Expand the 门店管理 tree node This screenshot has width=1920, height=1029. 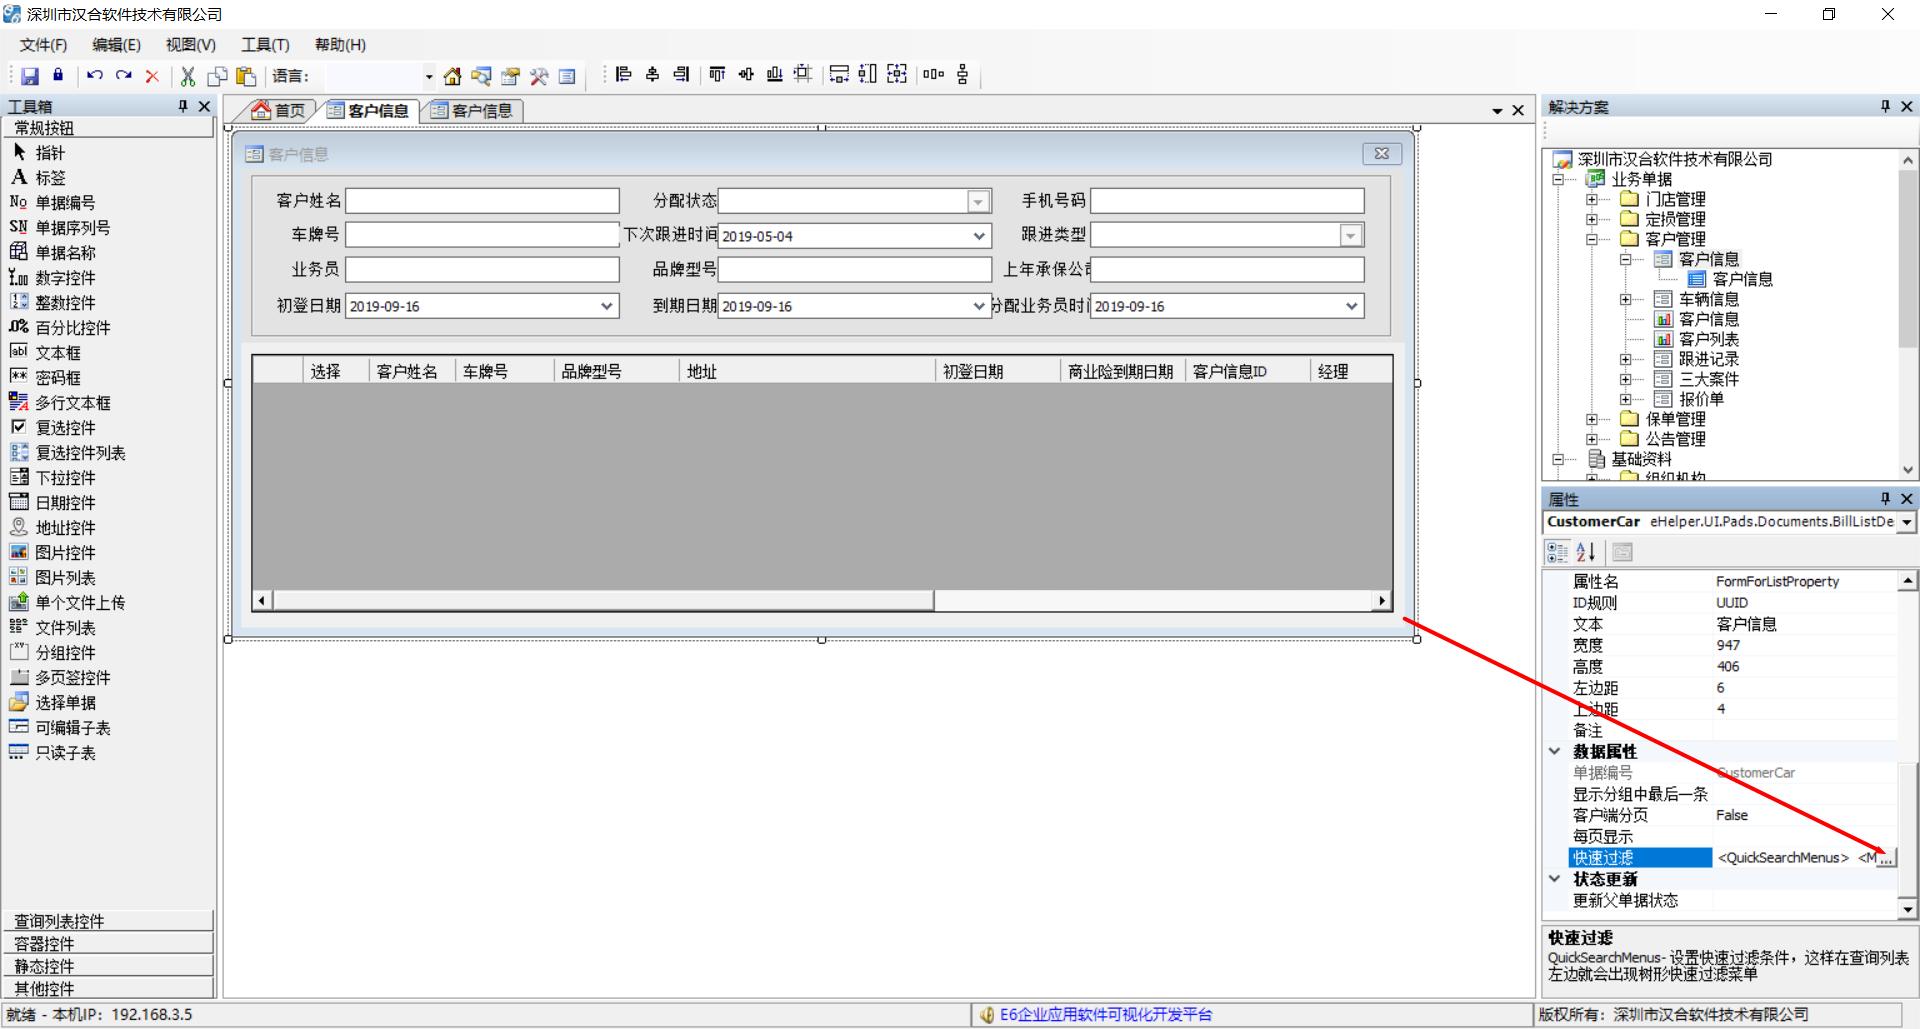click(1591, 199)
